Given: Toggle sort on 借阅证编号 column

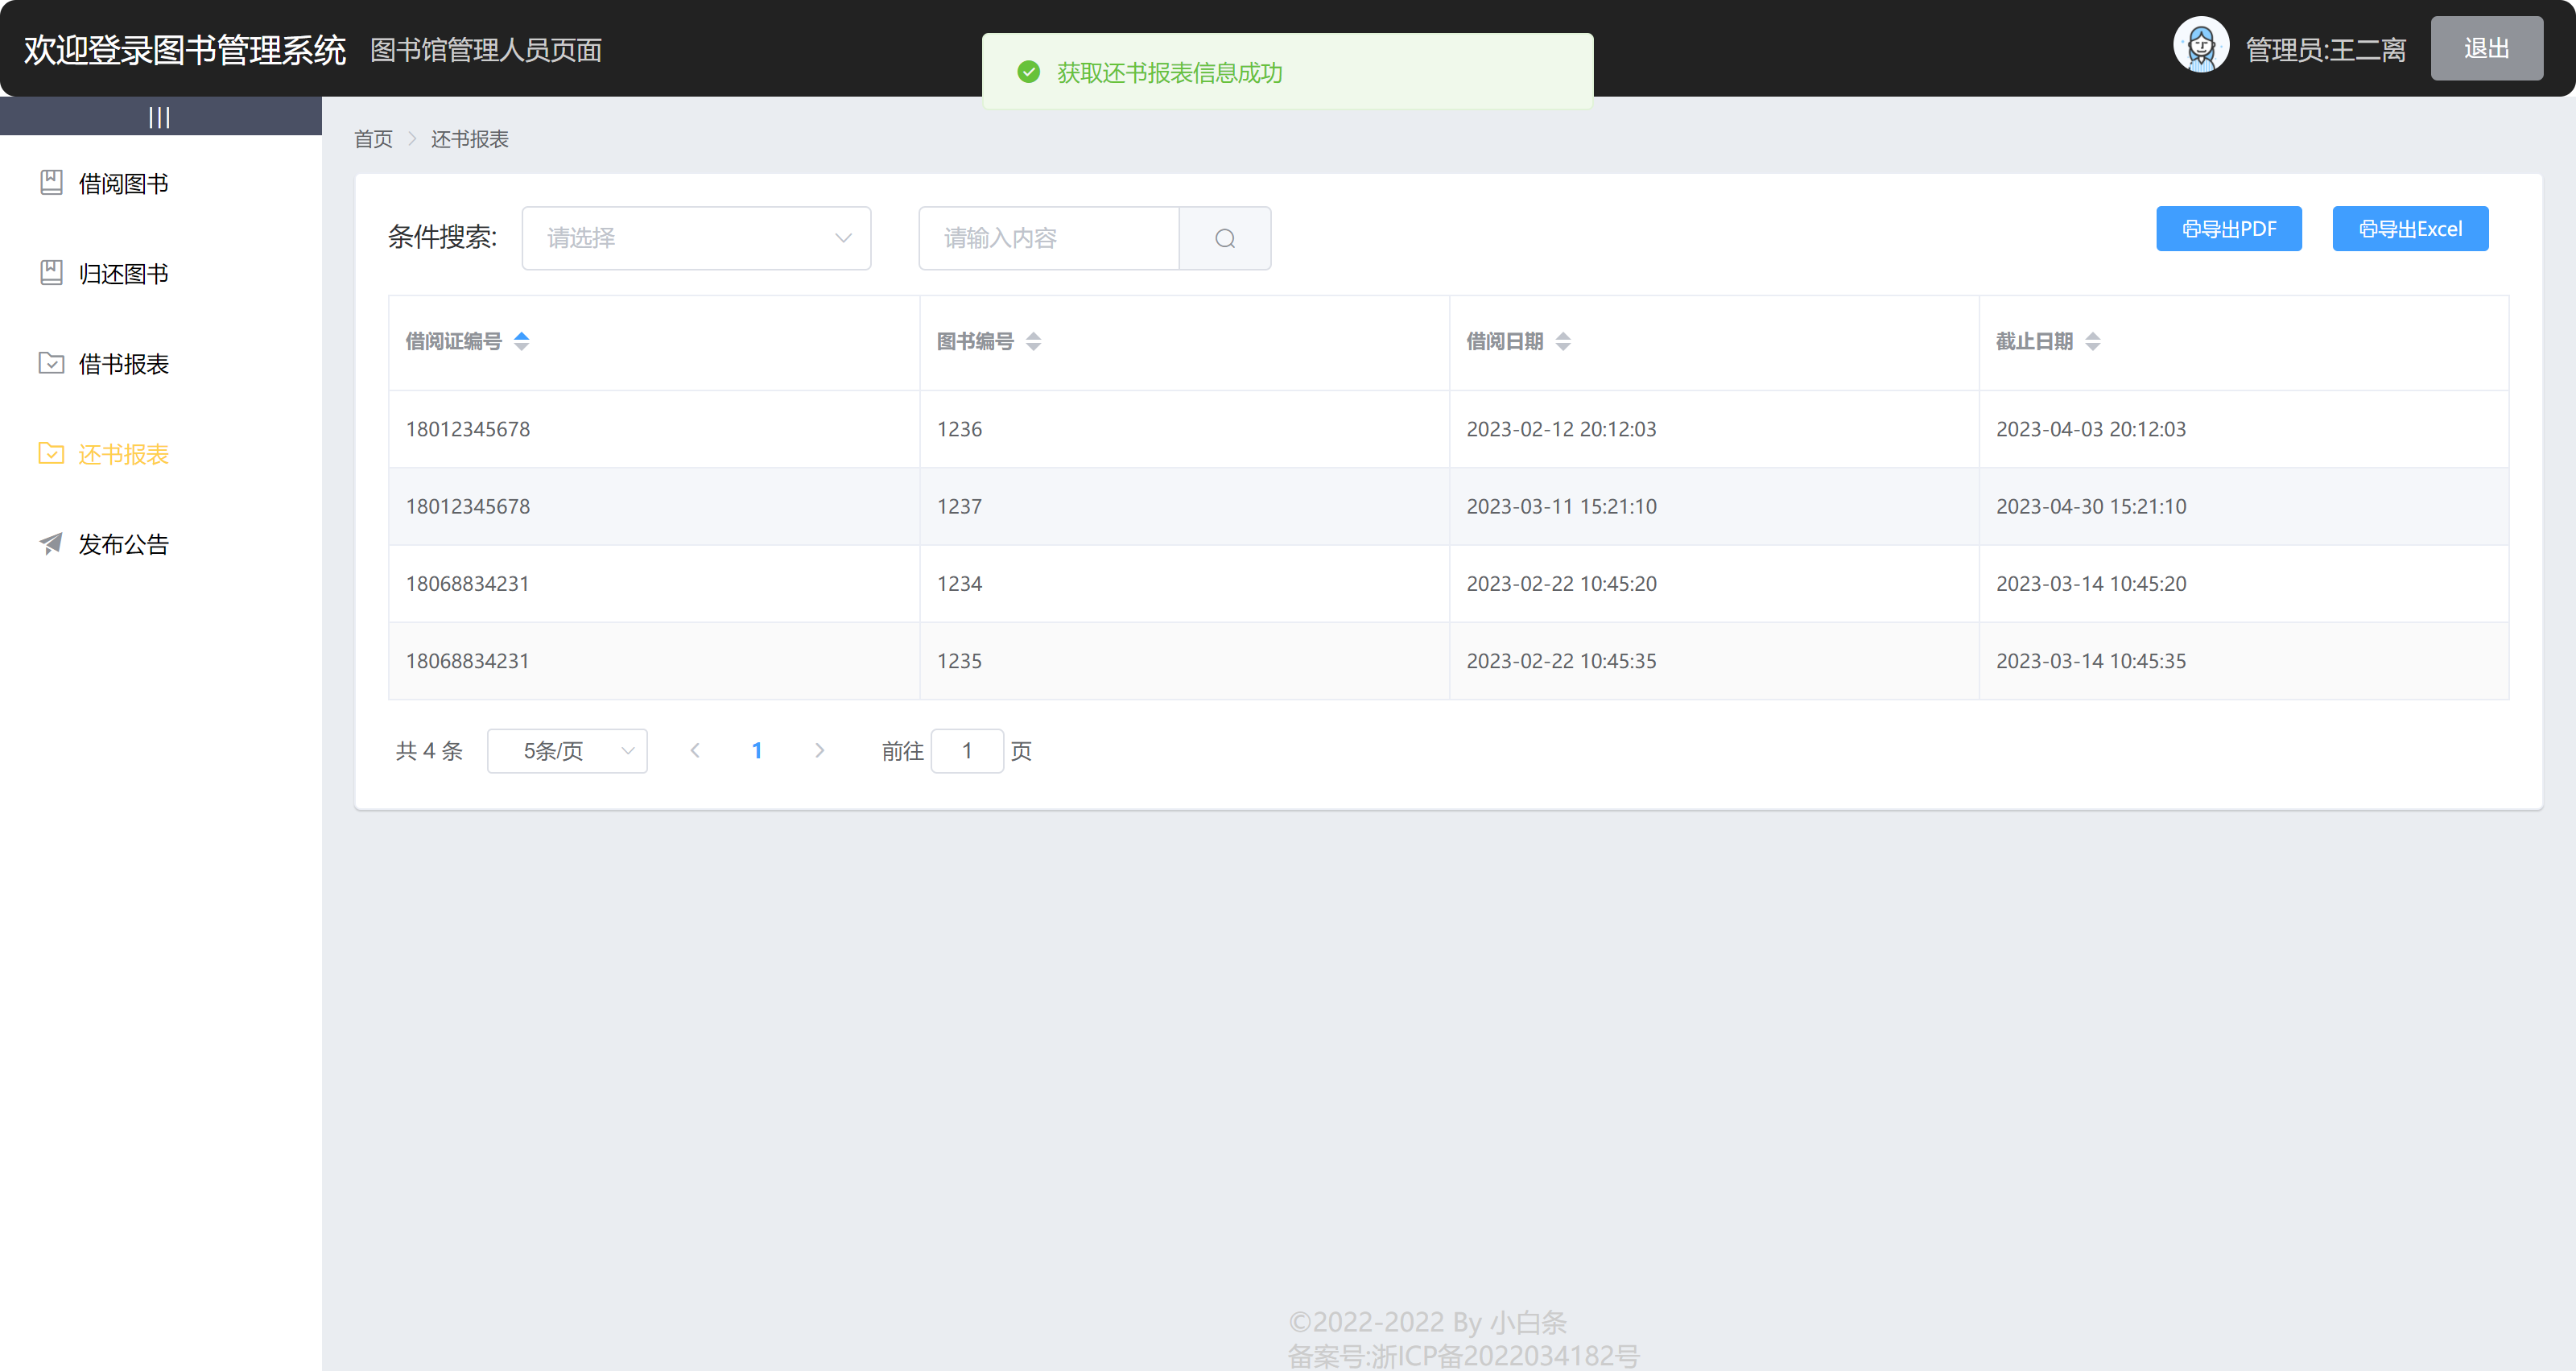Looking at the screenshot, I should point(521,341).
